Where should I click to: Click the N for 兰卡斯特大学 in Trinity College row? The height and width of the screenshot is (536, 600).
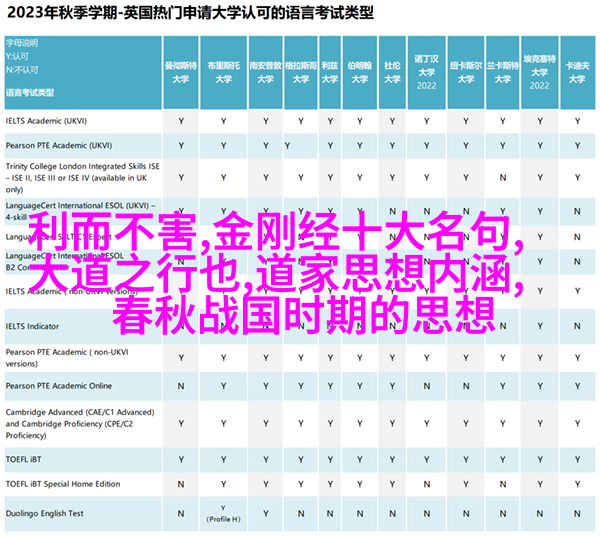(503, 178)
